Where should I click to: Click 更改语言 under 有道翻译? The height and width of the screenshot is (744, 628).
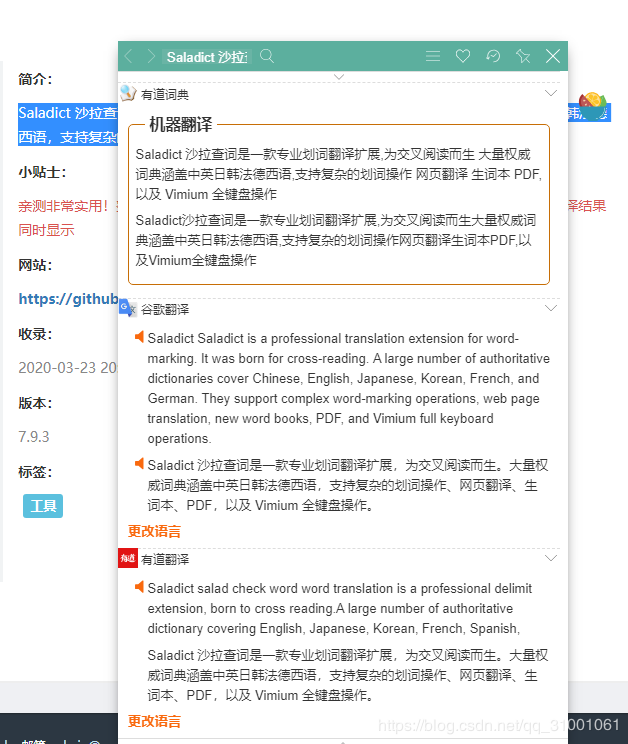click(x=154, y=722)
